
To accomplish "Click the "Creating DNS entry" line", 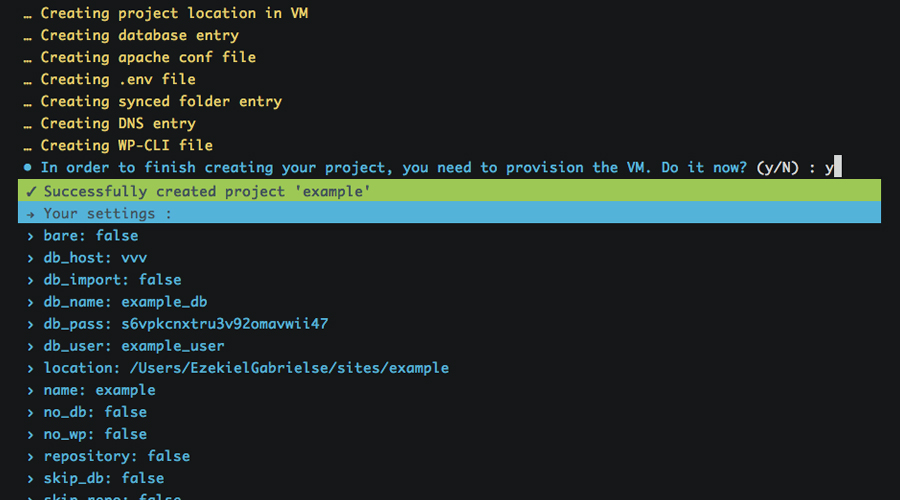I will coord(118,123).
